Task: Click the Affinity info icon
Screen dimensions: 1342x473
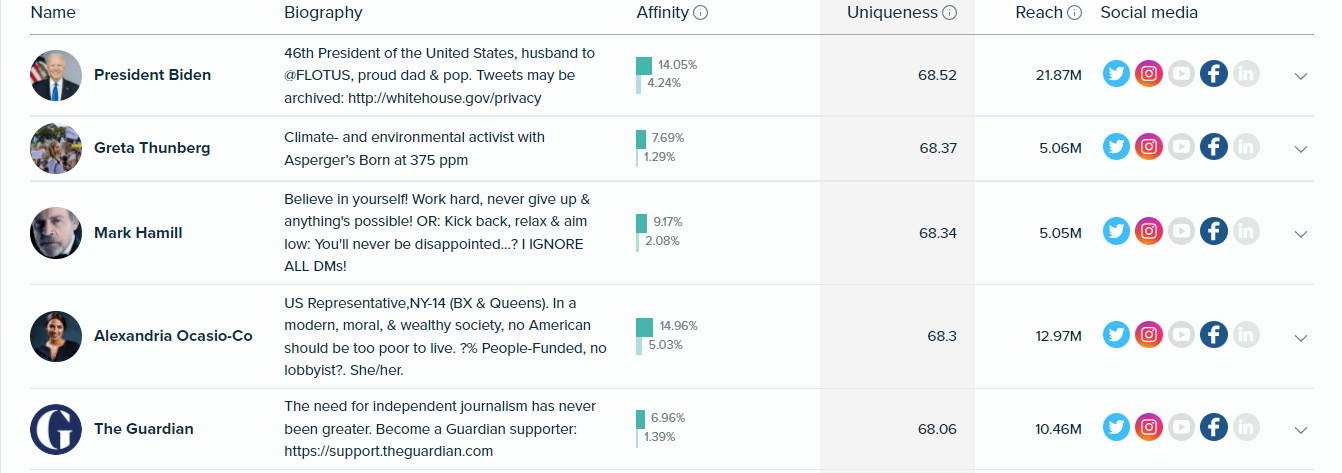Action: pyautogui.click(x=701, y=13)
